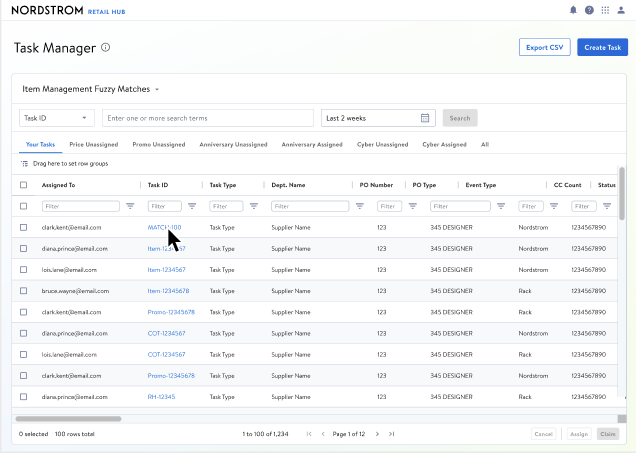Click the Claim button
This screenshot has width=636, height=453.
608,434
